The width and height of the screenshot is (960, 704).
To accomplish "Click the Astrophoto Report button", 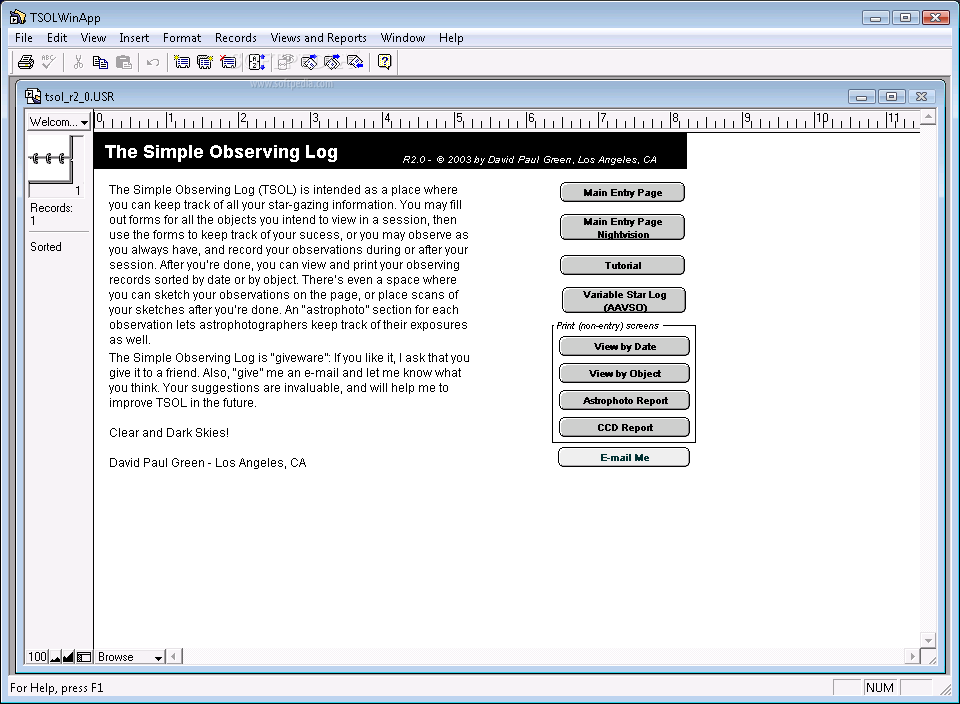I will click(x=624, y=400).
